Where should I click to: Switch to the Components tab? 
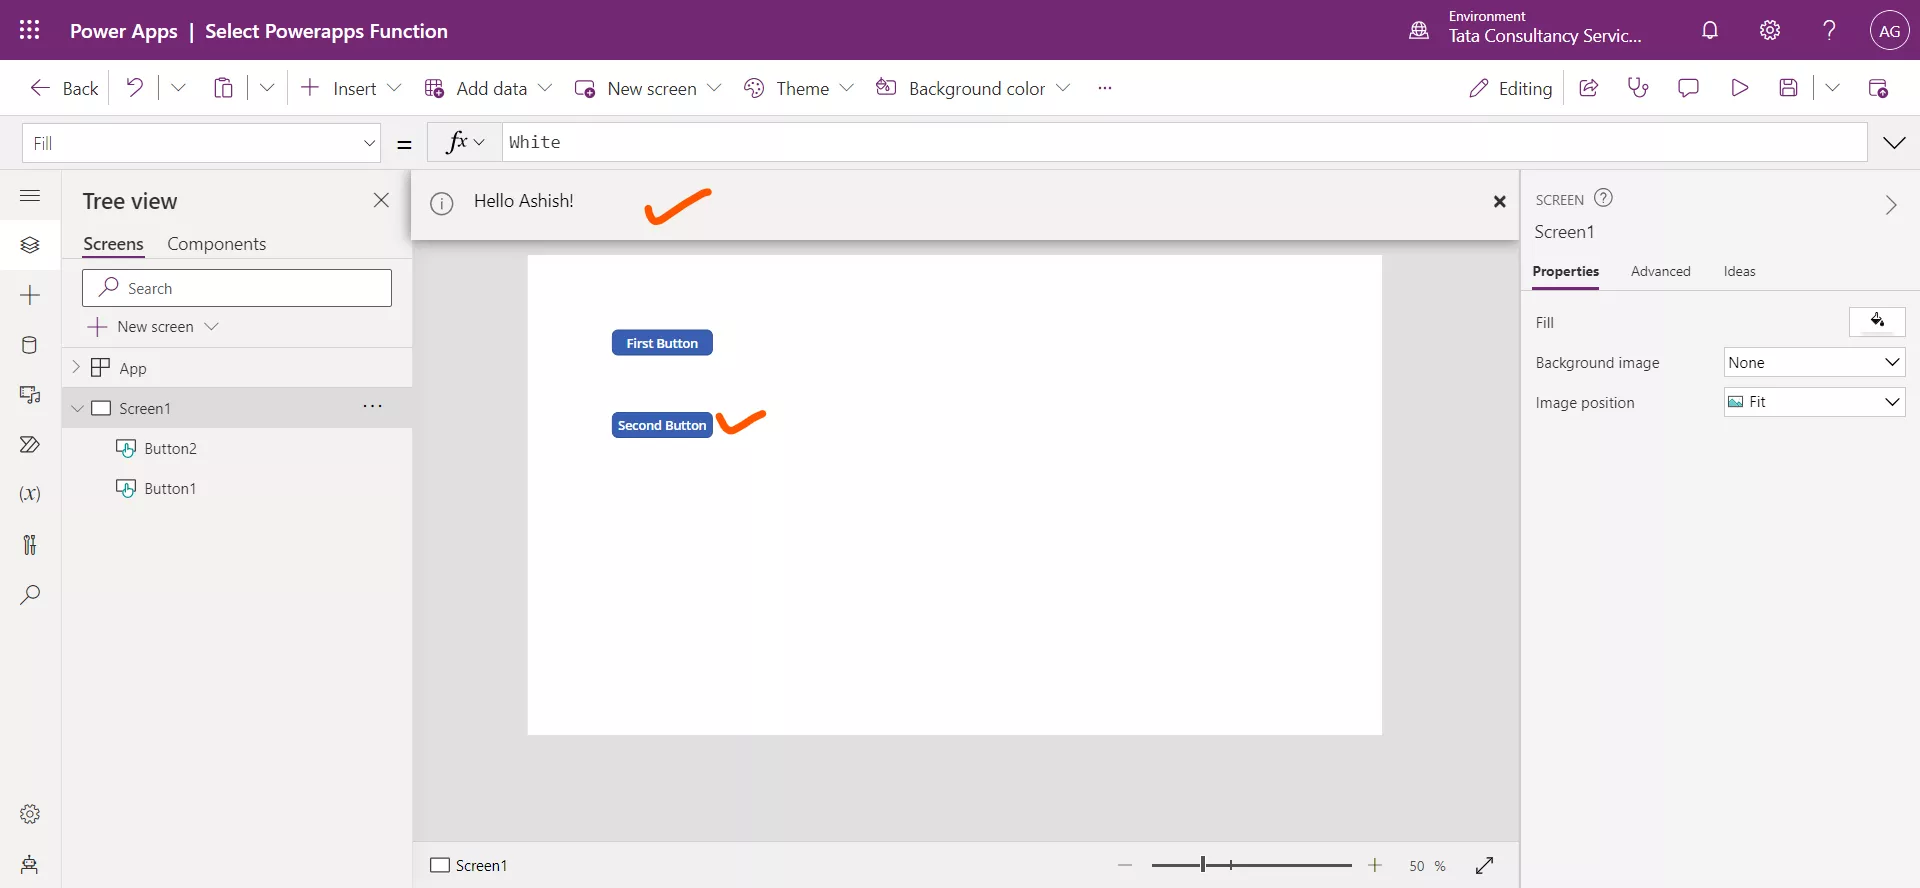pos(216,244)
